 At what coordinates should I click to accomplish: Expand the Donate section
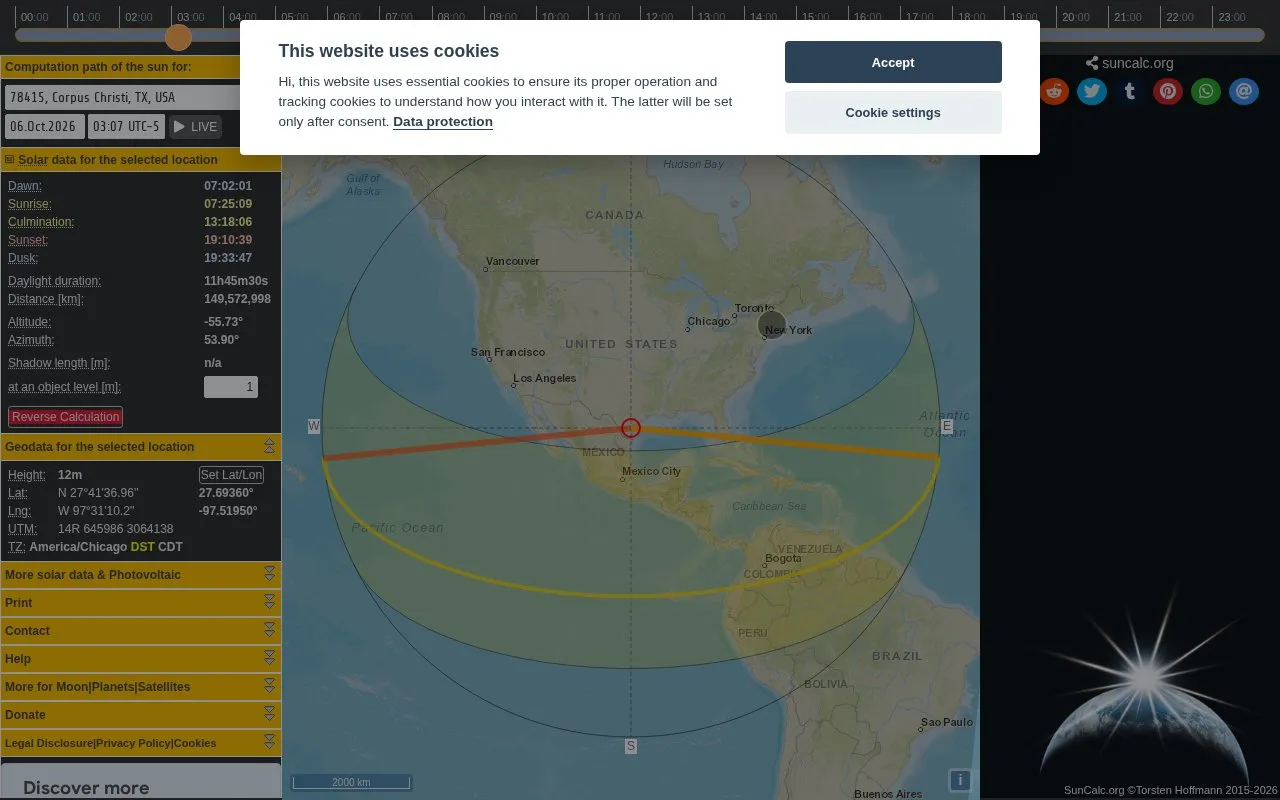tap(140, 715)
